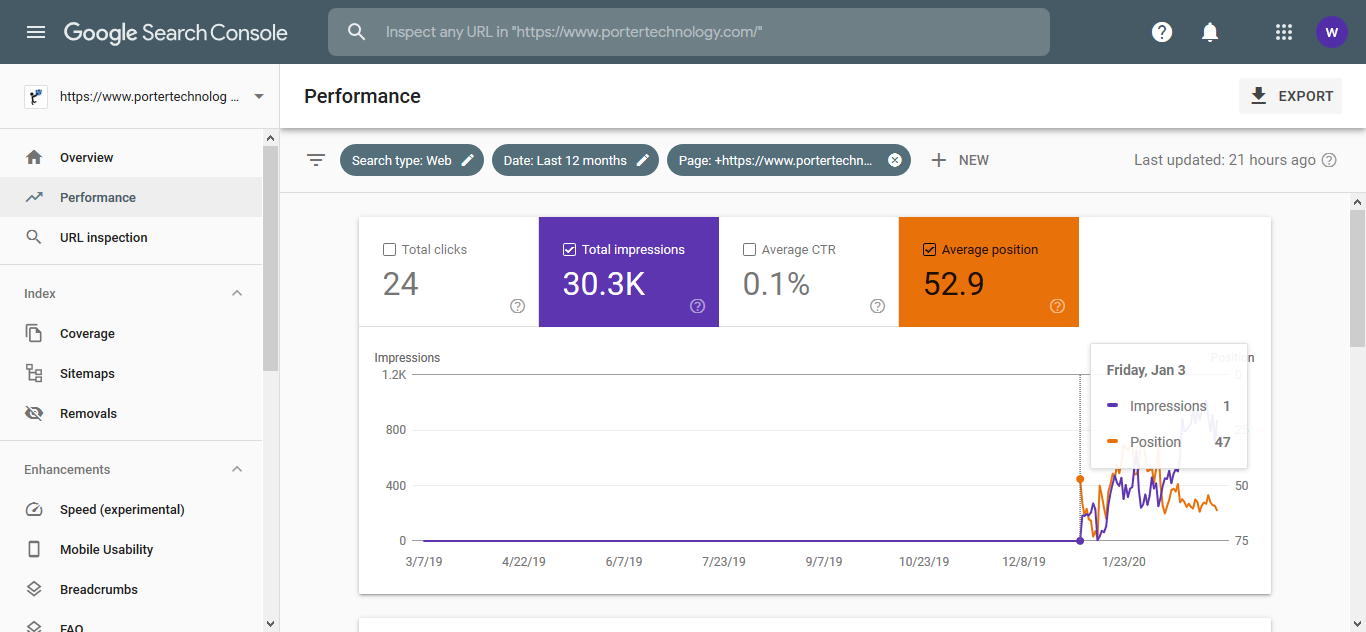Click the Average CTR metric card
Screen dimensions: 1366x632
(809, 272)
